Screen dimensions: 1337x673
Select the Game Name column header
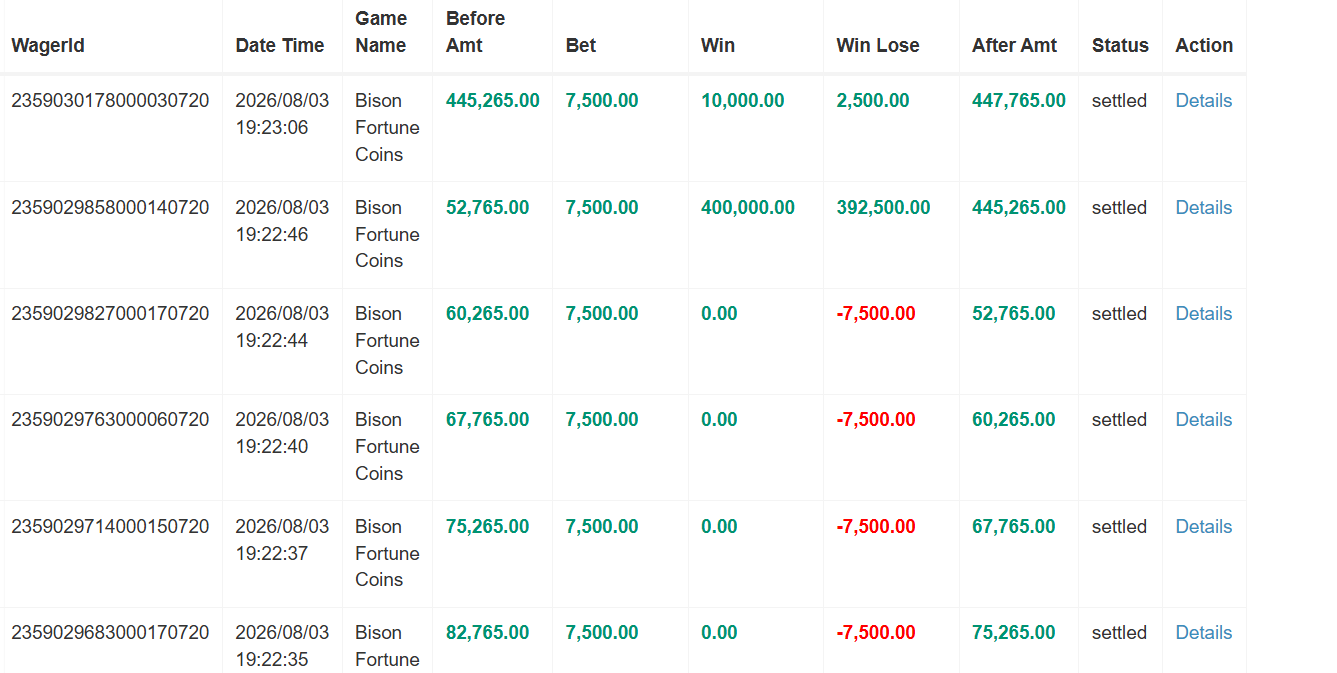point(381,32)
